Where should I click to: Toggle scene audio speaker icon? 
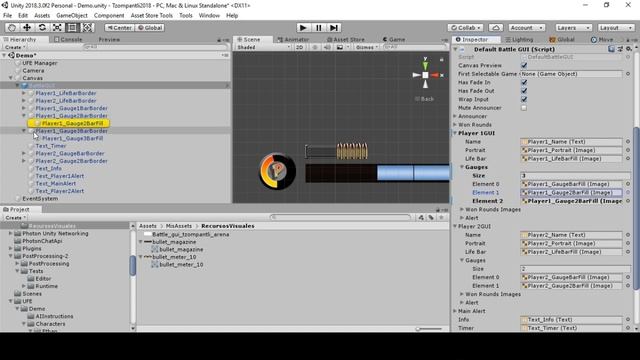pos(327,47)
